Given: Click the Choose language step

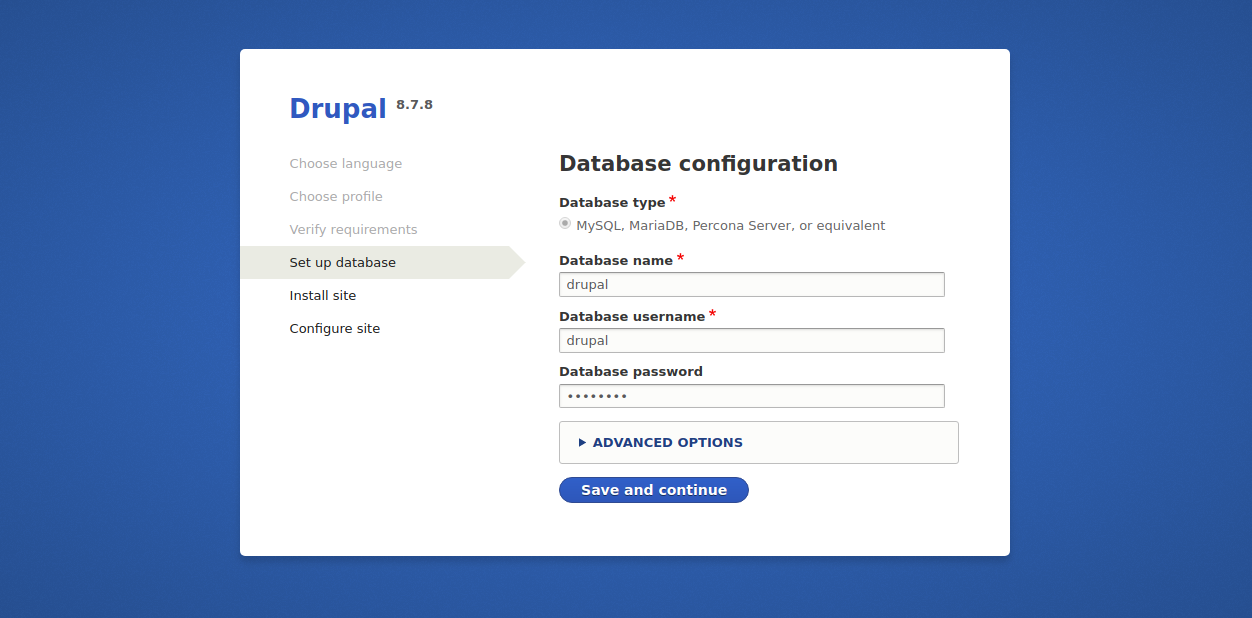Looking at the screenshot, I should (x=346, y=163).
